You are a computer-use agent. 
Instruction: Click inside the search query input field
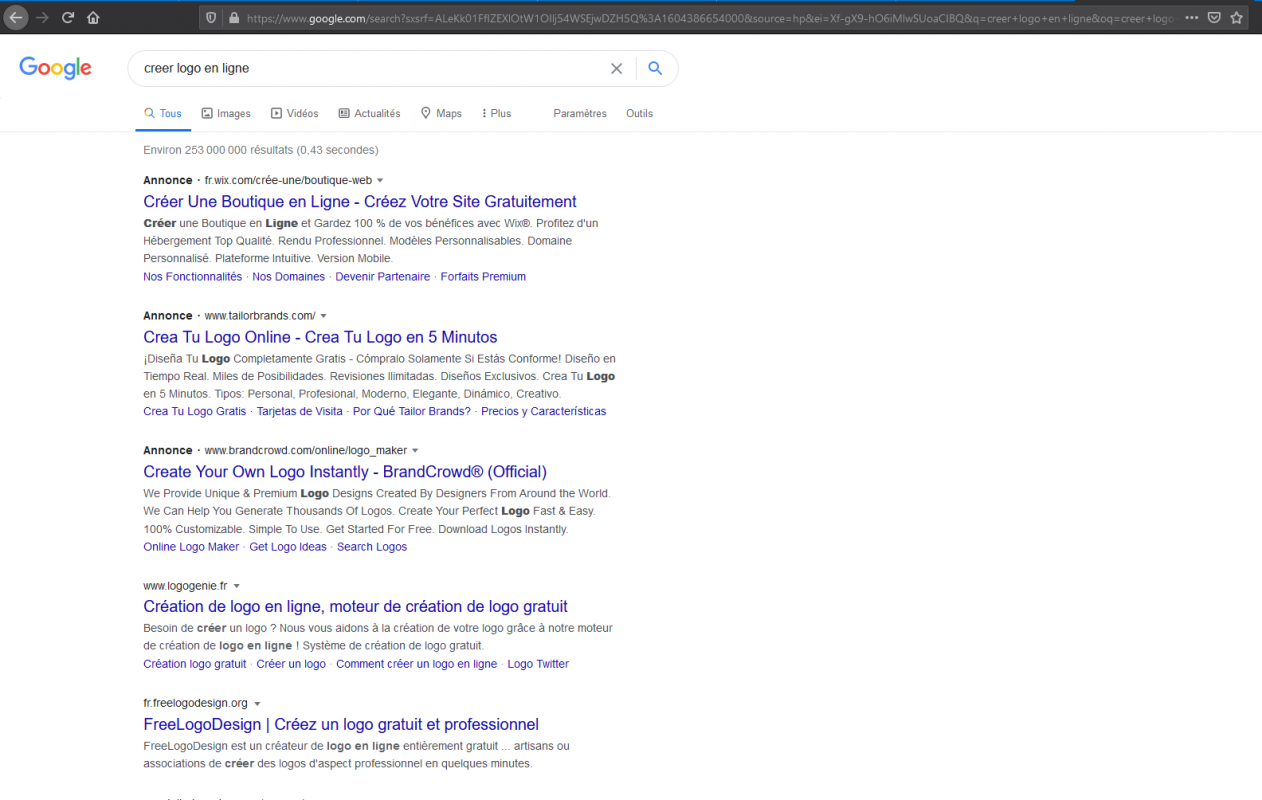370,68
